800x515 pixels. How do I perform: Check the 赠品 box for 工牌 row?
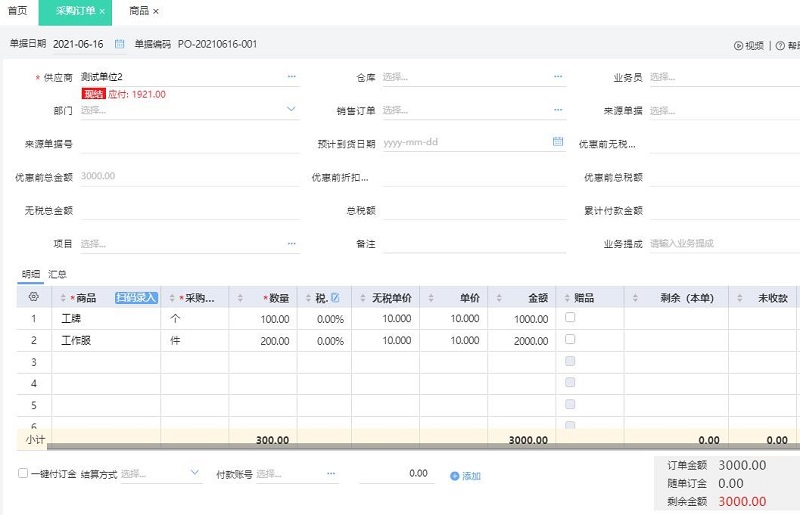[570, 318]
